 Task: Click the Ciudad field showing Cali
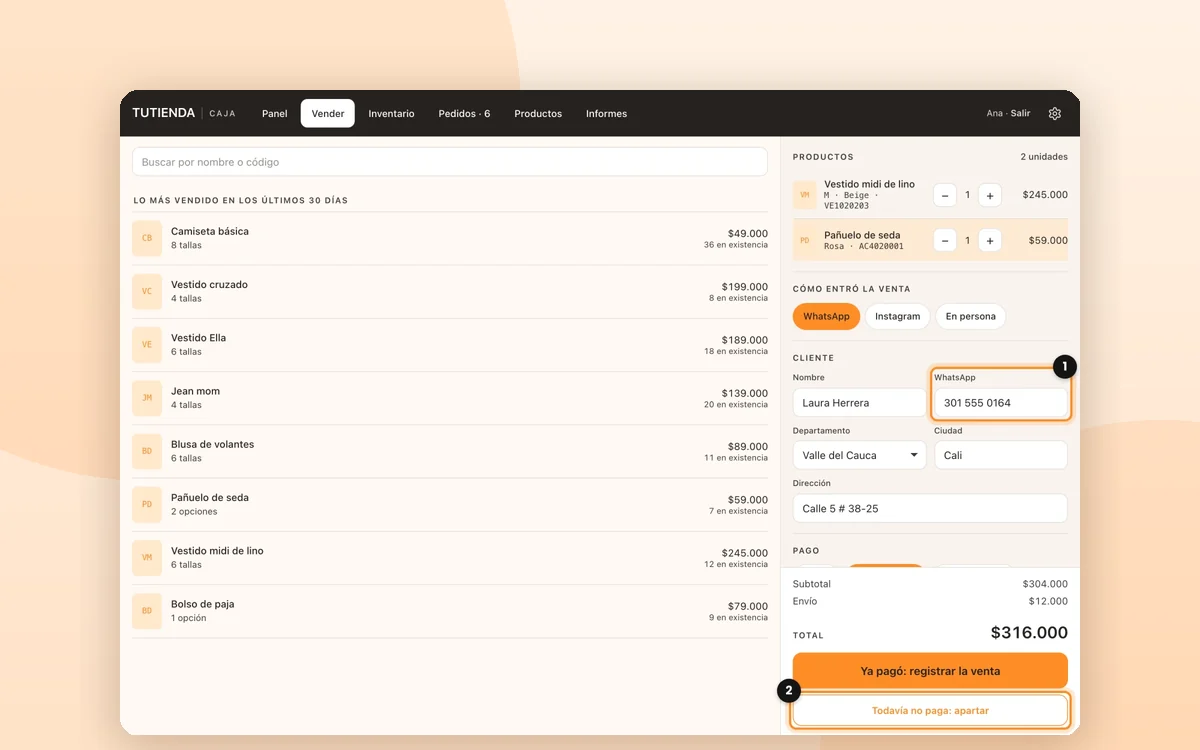[1001, 455]
